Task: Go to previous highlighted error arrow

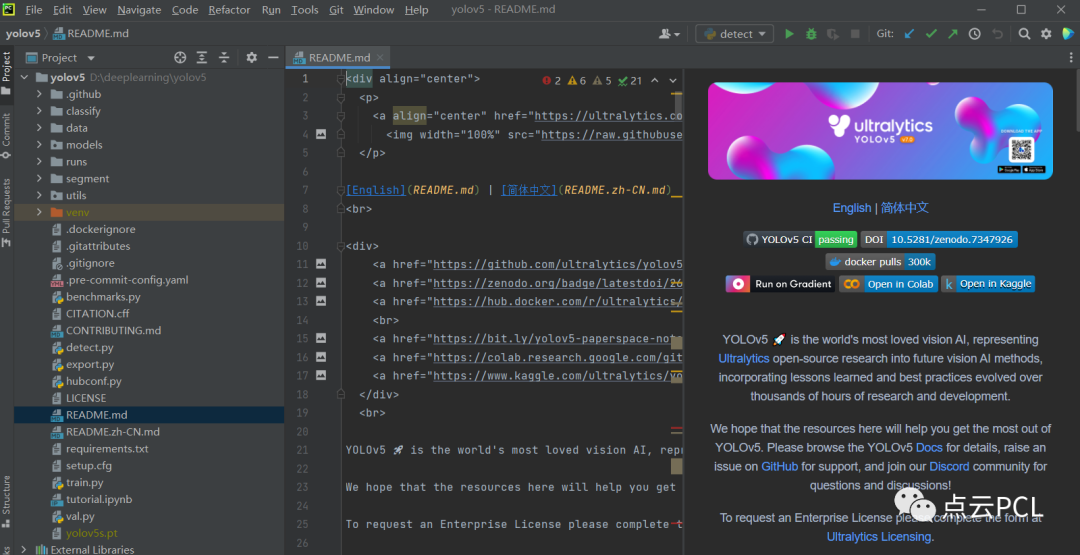Action: [654, 81]
